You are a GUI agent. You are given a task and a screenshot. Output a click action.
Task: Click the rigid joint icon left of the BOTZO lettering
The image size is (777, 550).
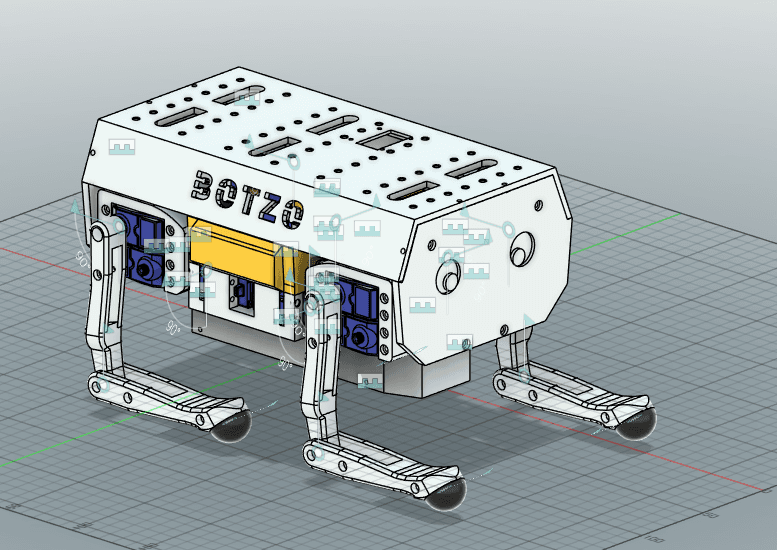(122, 147)
